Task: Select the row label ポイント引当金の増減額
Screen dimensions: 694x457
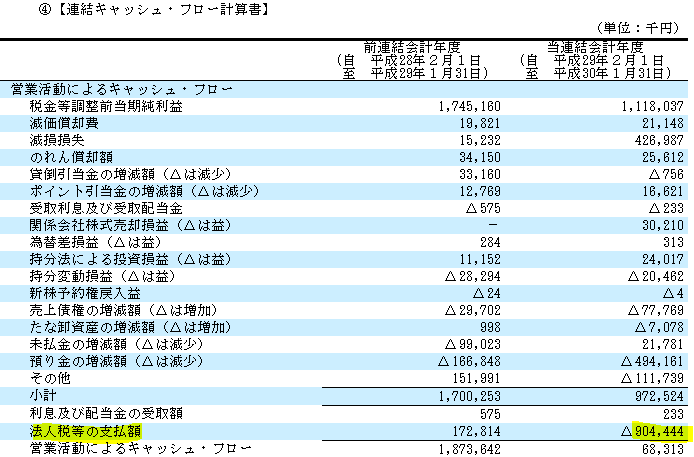Action: tap(106, 191)
